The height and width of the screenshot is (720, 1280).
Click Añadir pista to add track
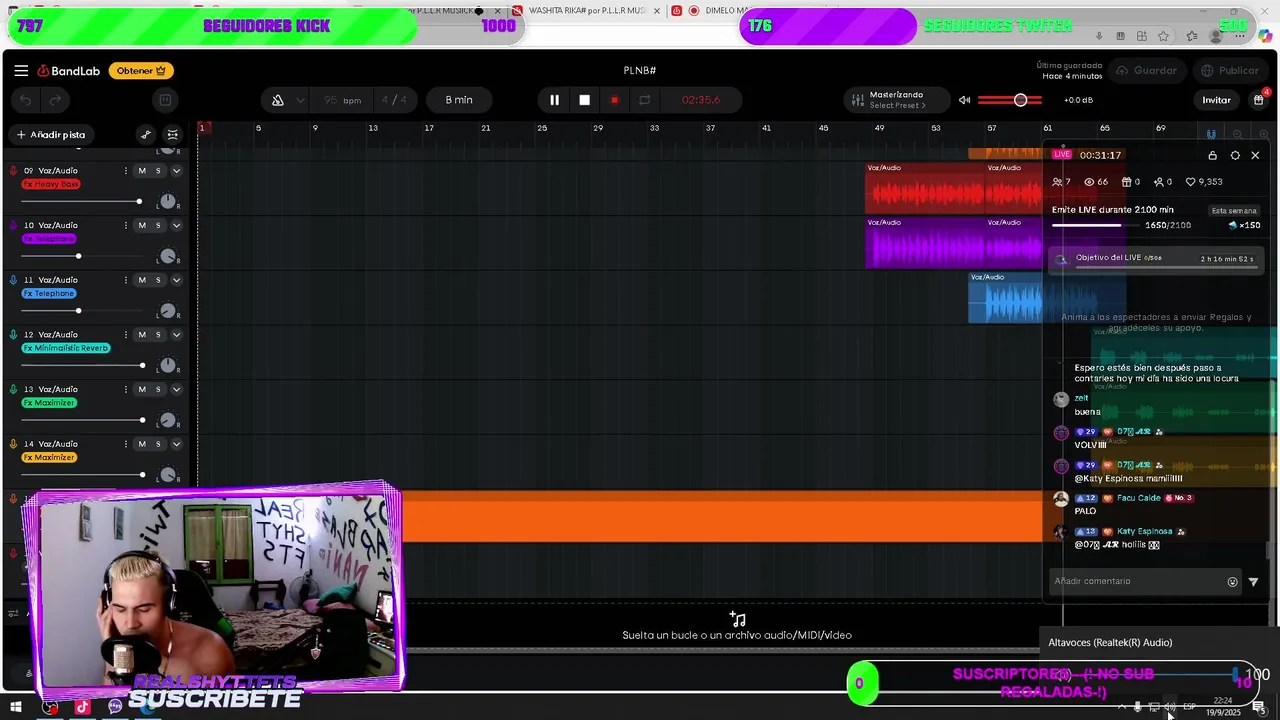click(50, 135)
